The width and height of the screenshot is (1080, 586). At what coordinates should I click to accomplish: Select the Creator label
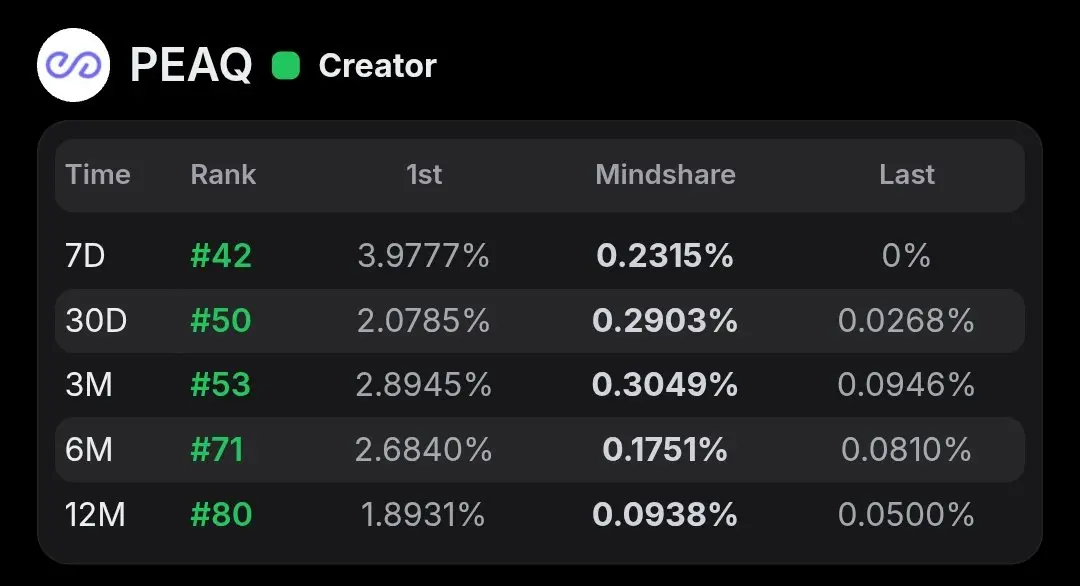coord(377,66)
